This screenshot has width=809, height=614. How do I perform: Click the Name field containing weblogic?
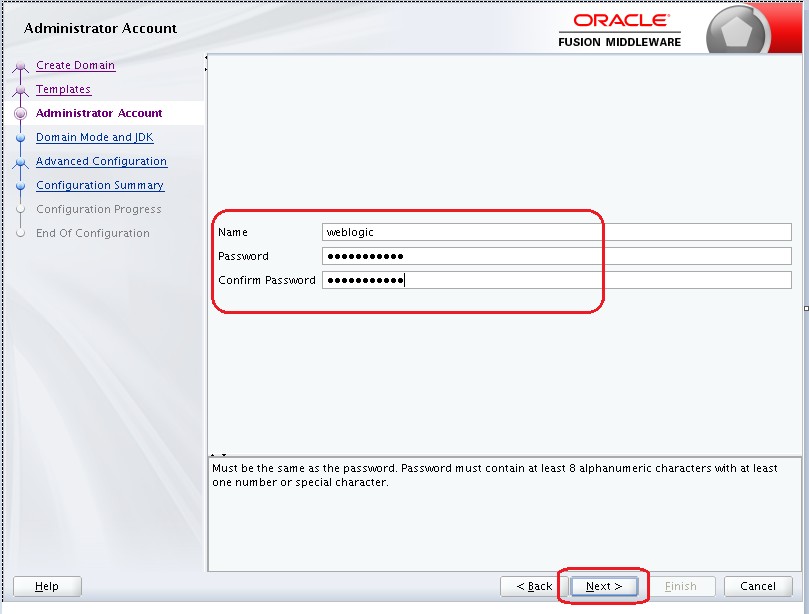coord(557,232)
